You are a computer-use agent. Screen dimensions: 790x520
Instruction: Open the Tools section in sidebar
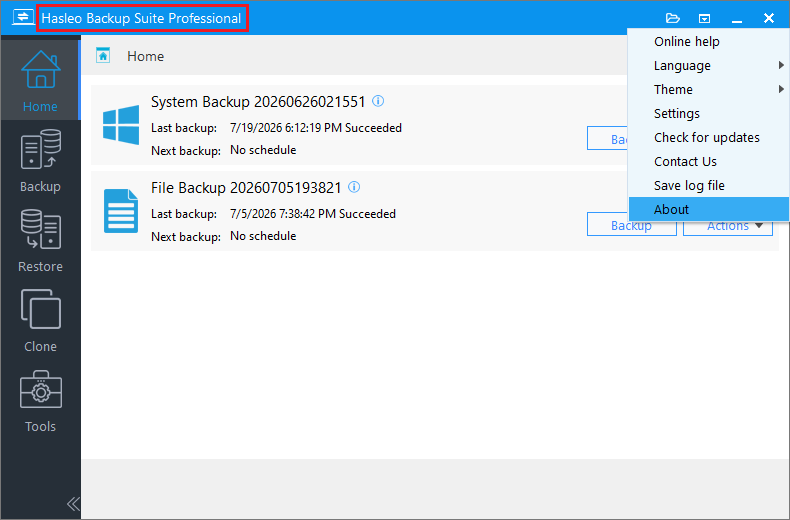40,401
